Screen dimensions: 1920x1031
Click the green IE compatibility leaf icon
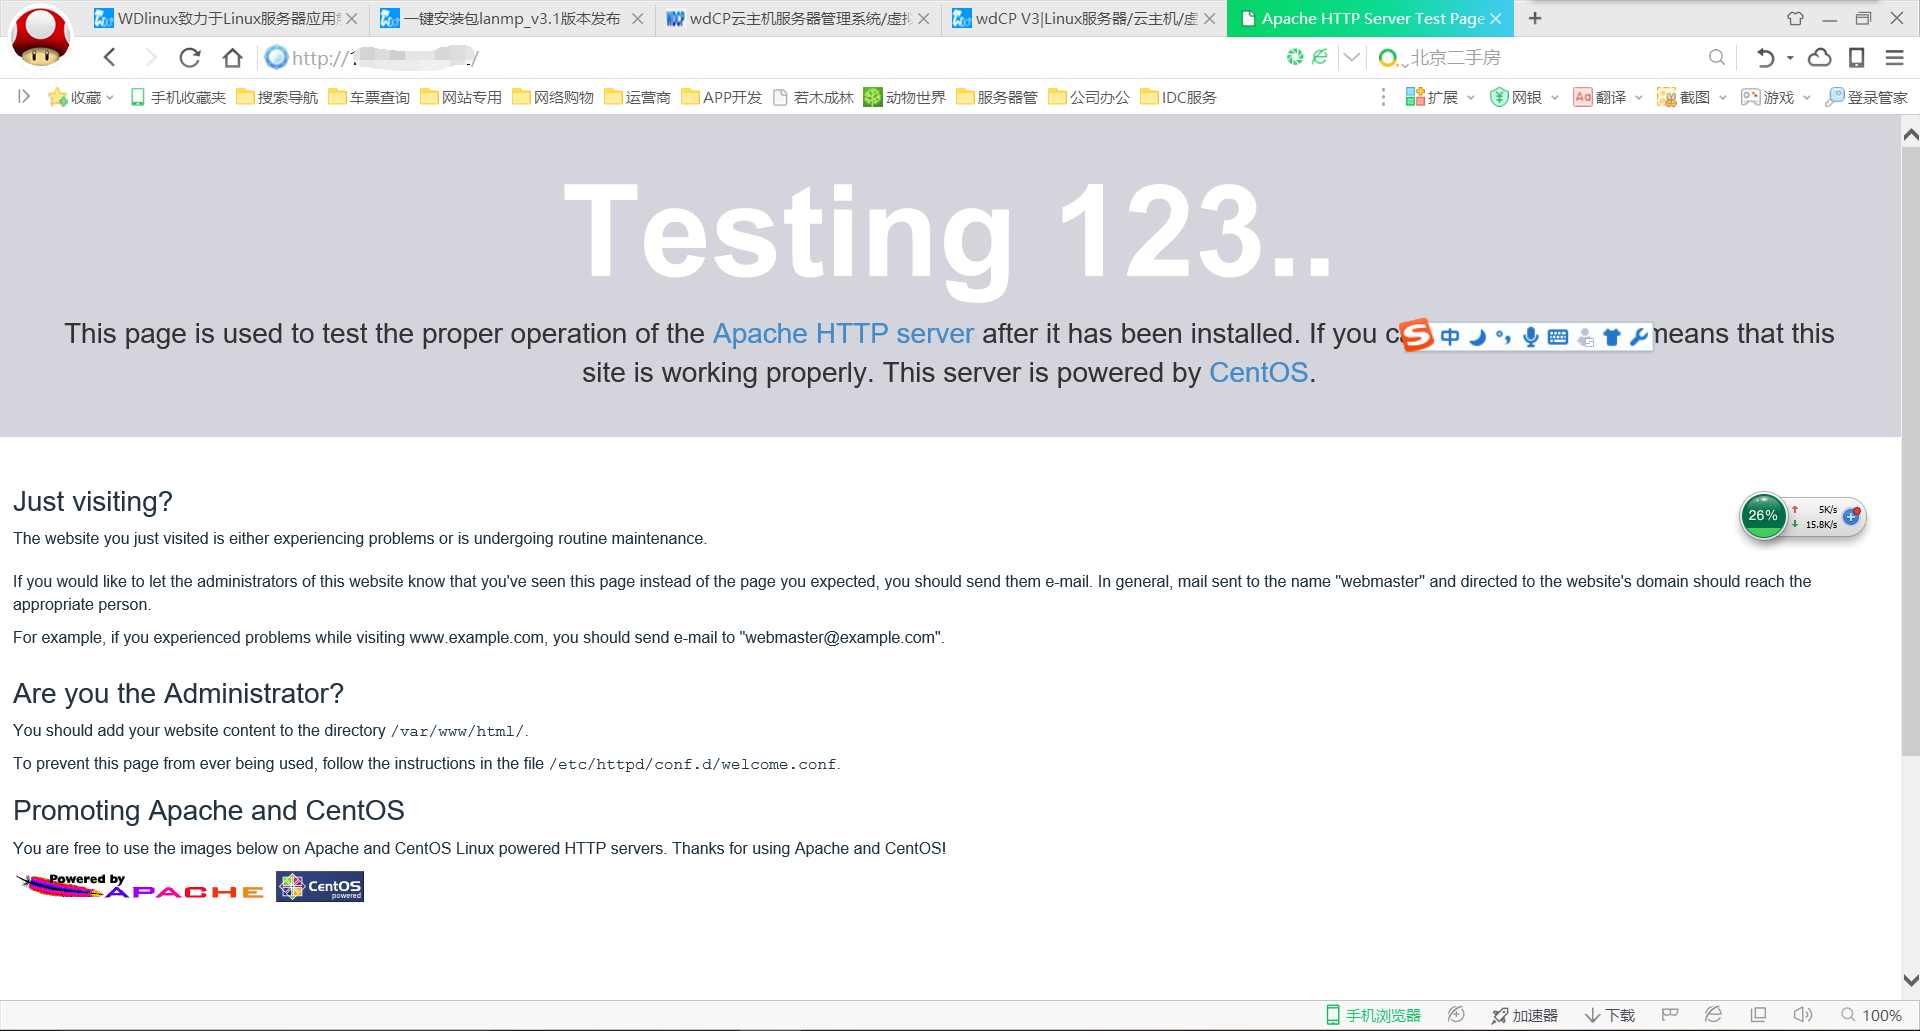point(1320,57)
